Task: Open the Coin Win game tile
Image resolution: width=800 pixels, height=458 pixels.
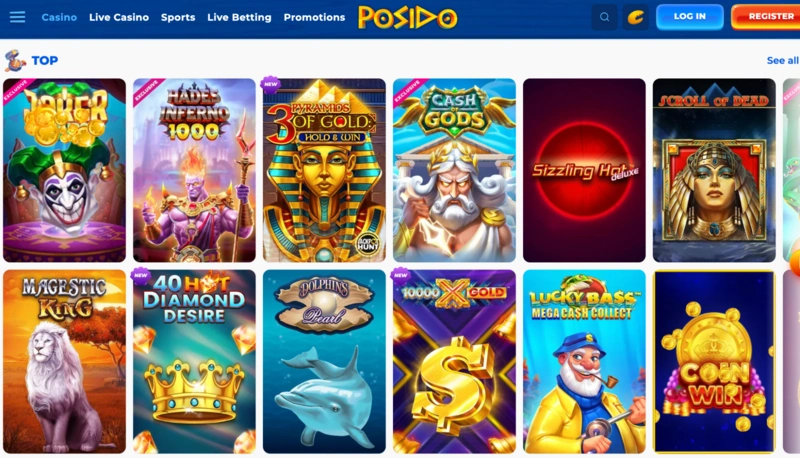Action: coord(714,362)
